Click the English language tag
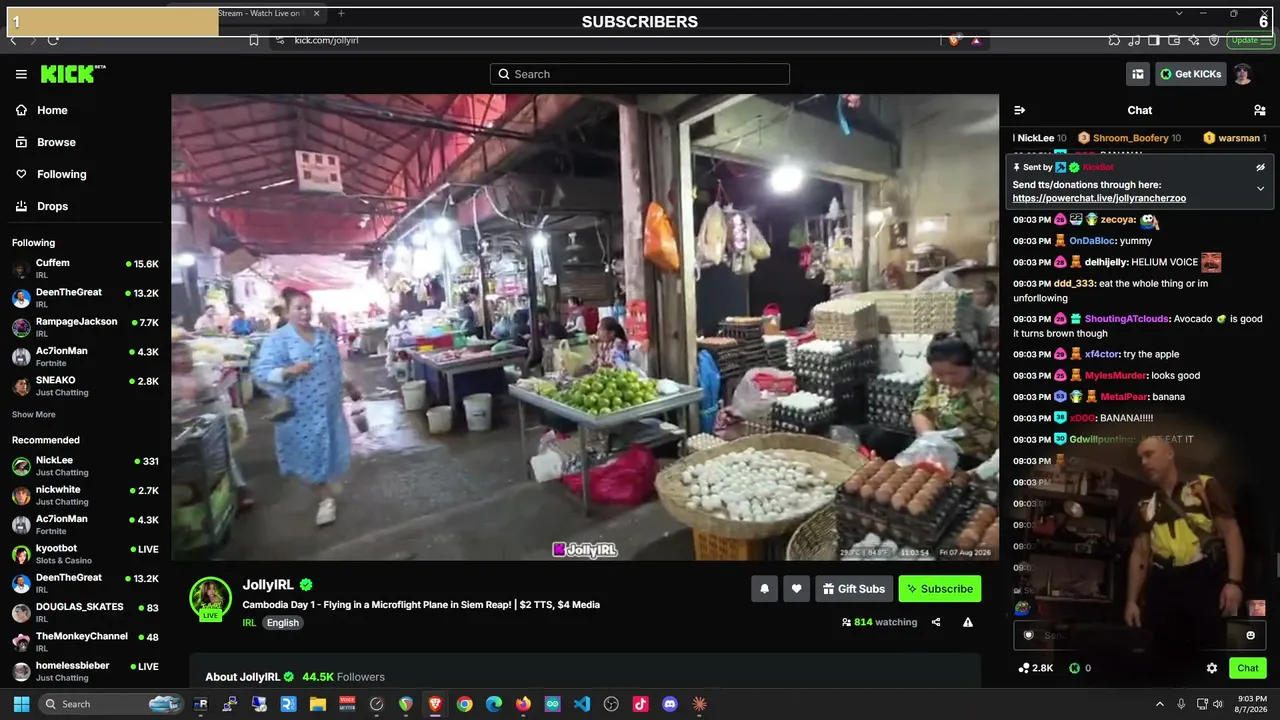This screenshot has width=1280, height=720. tap(283, 622)
